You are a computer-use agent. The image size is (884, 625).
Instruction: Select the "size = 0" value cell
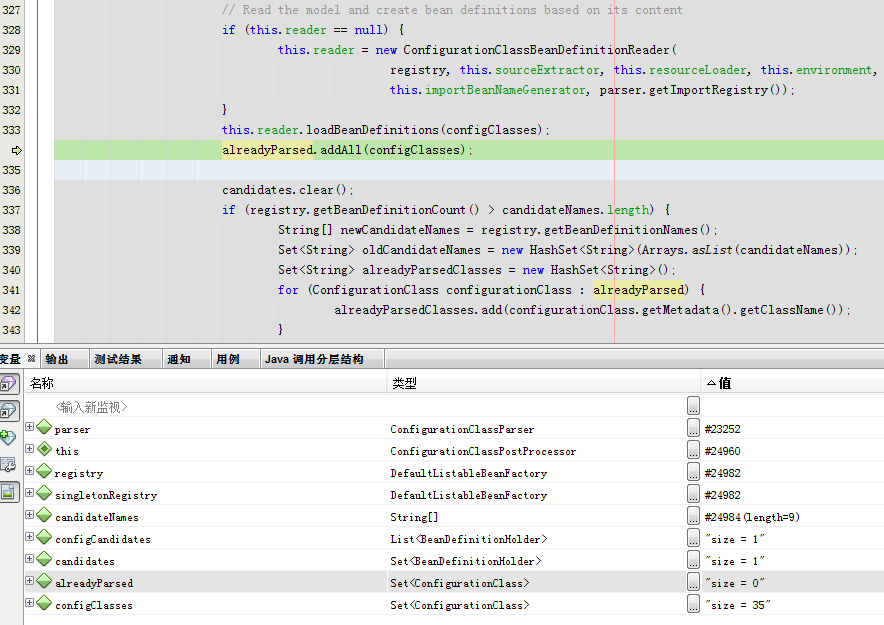(x=735, y=583)
